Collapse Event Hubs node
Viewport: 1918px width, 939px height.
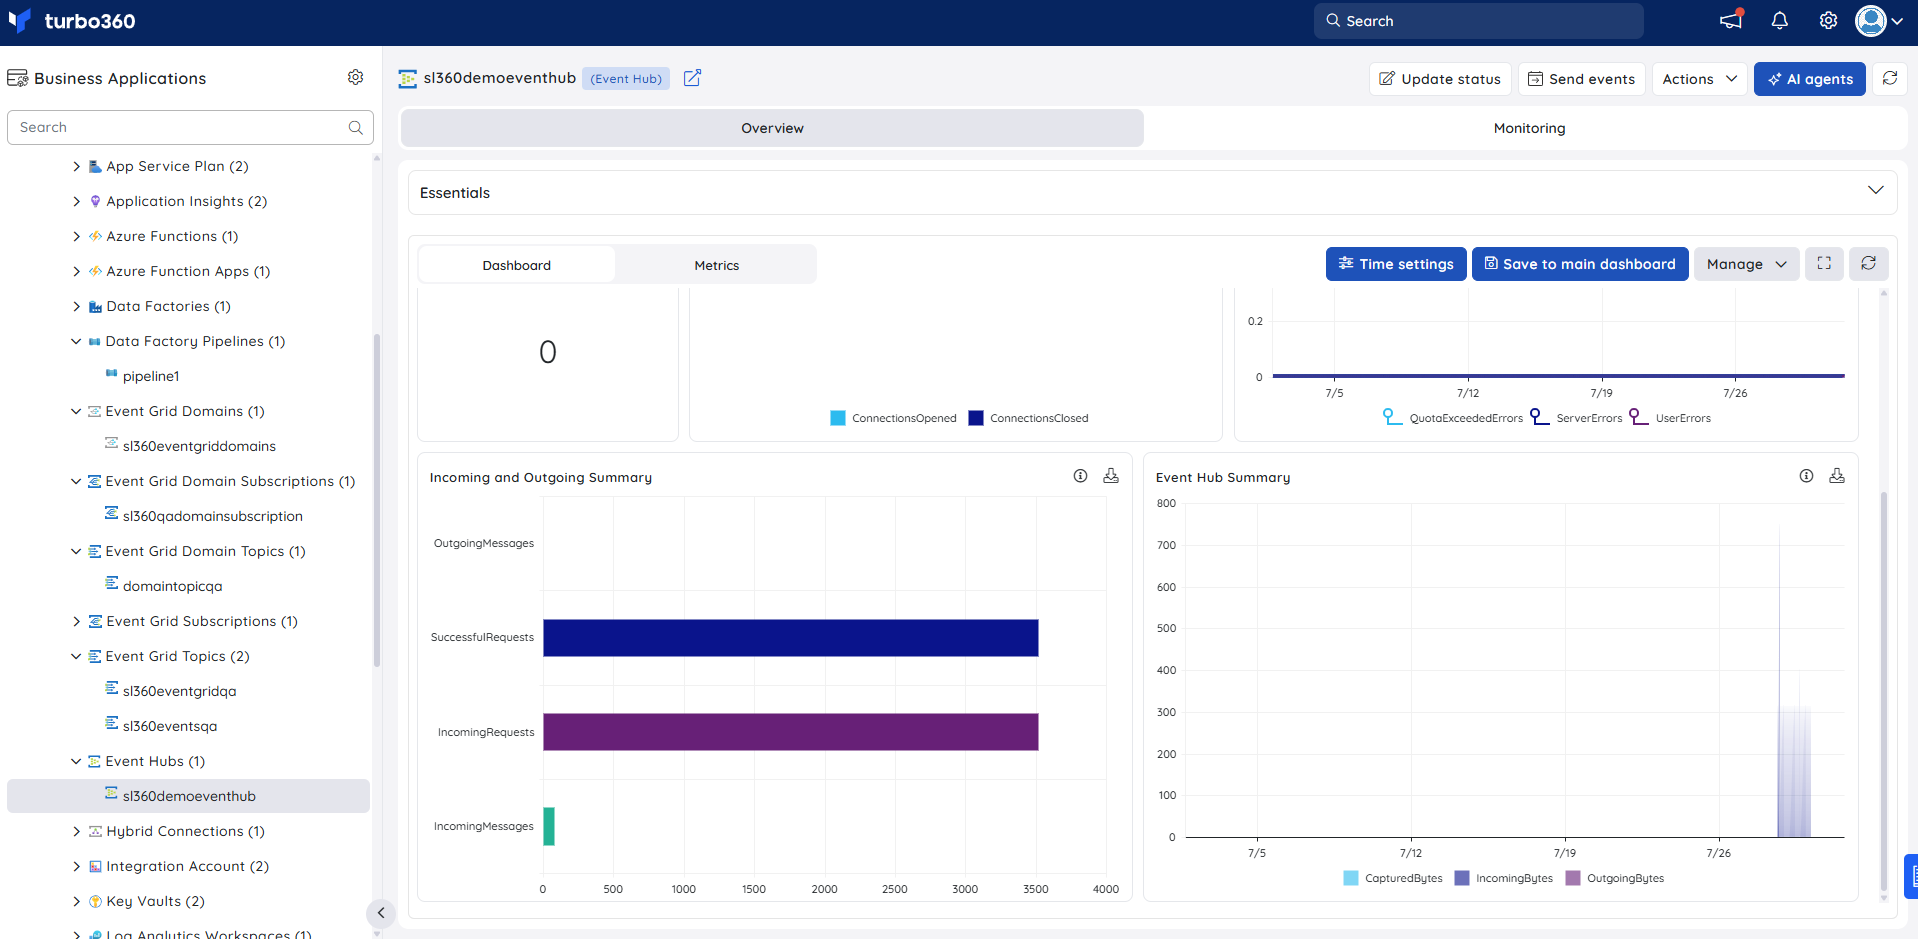(x=76, y=761)
